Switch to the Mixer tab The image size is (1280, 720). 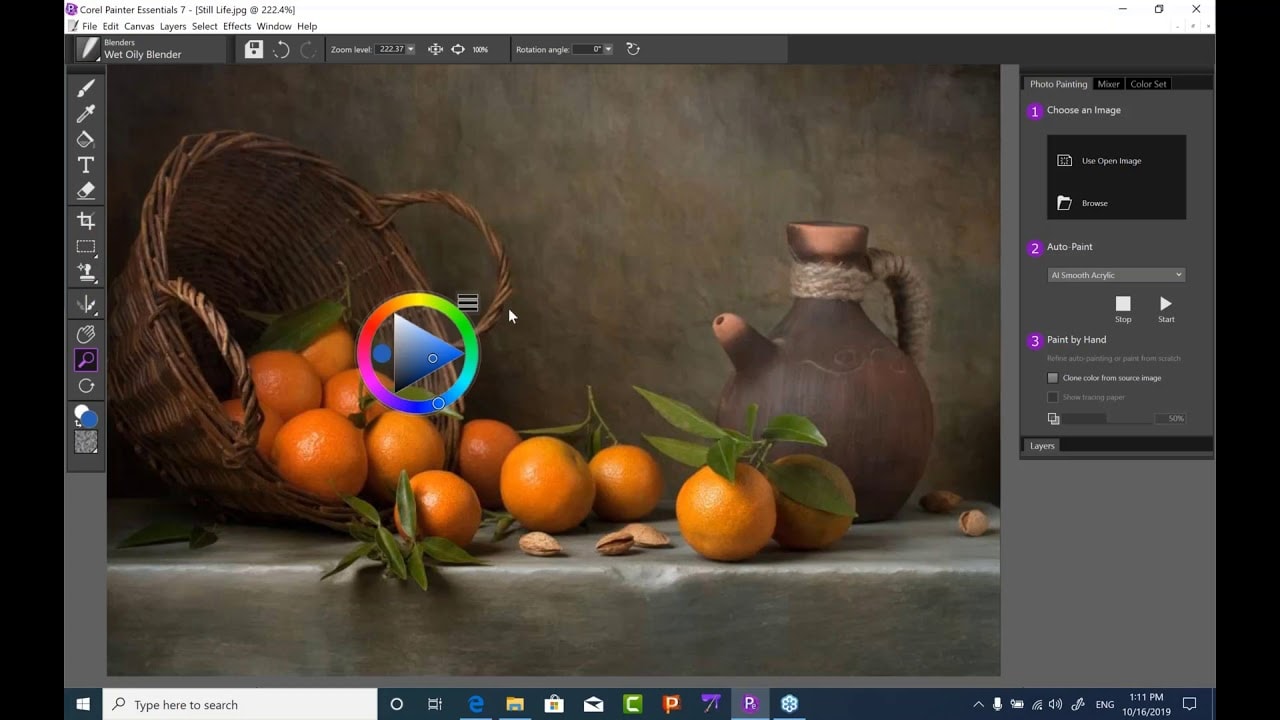click(1108, 84)
